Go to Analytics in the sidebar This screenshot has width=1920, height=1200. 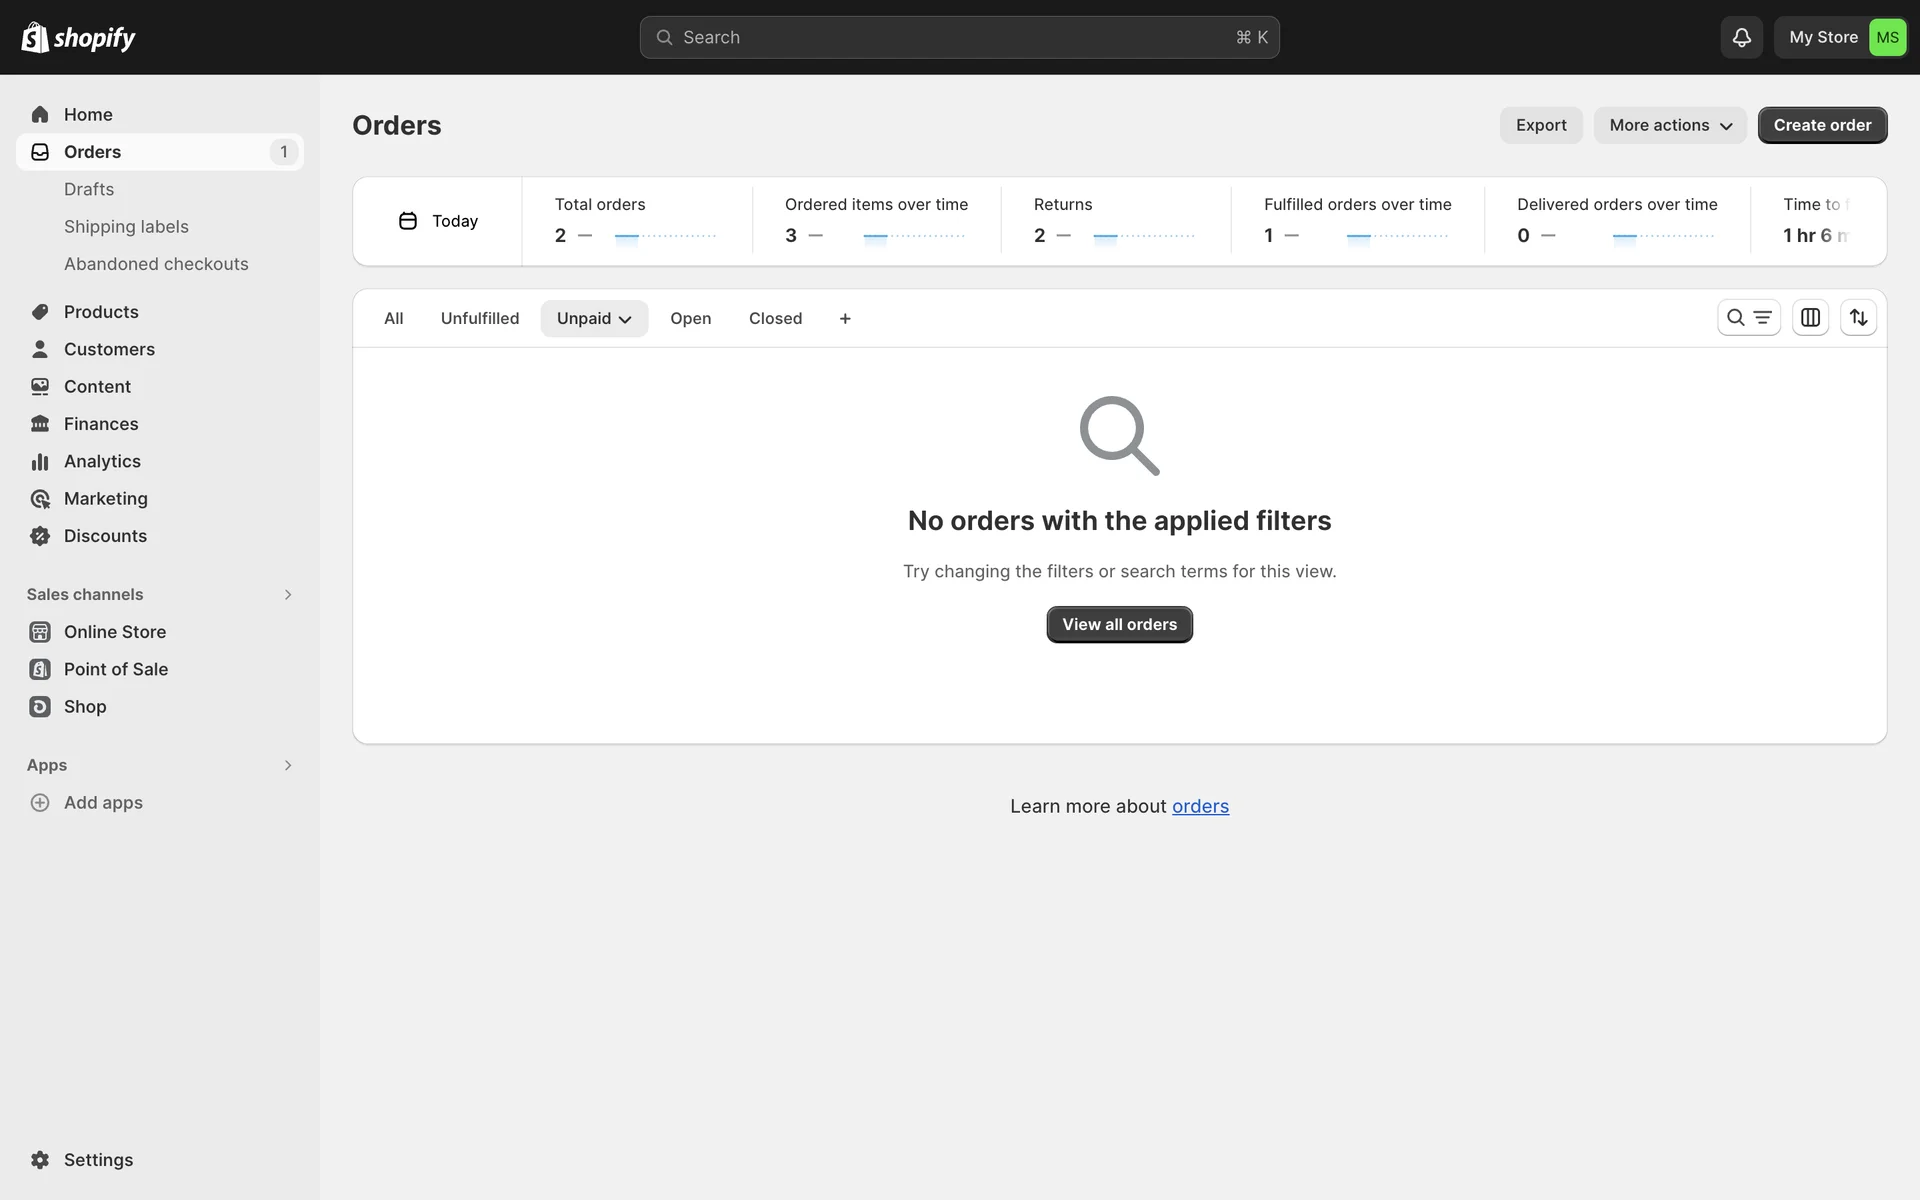(x=102, y=461)
